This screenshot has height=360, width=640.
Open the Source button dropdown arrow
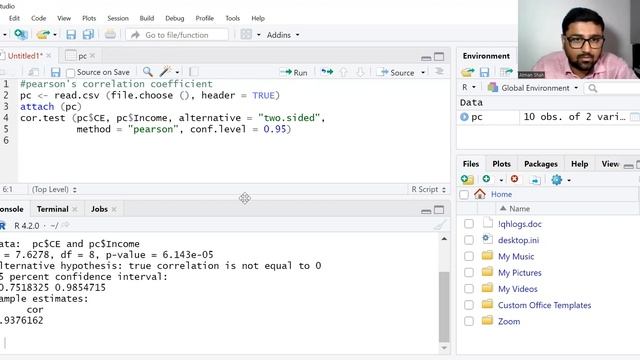(x=423, y=73)
